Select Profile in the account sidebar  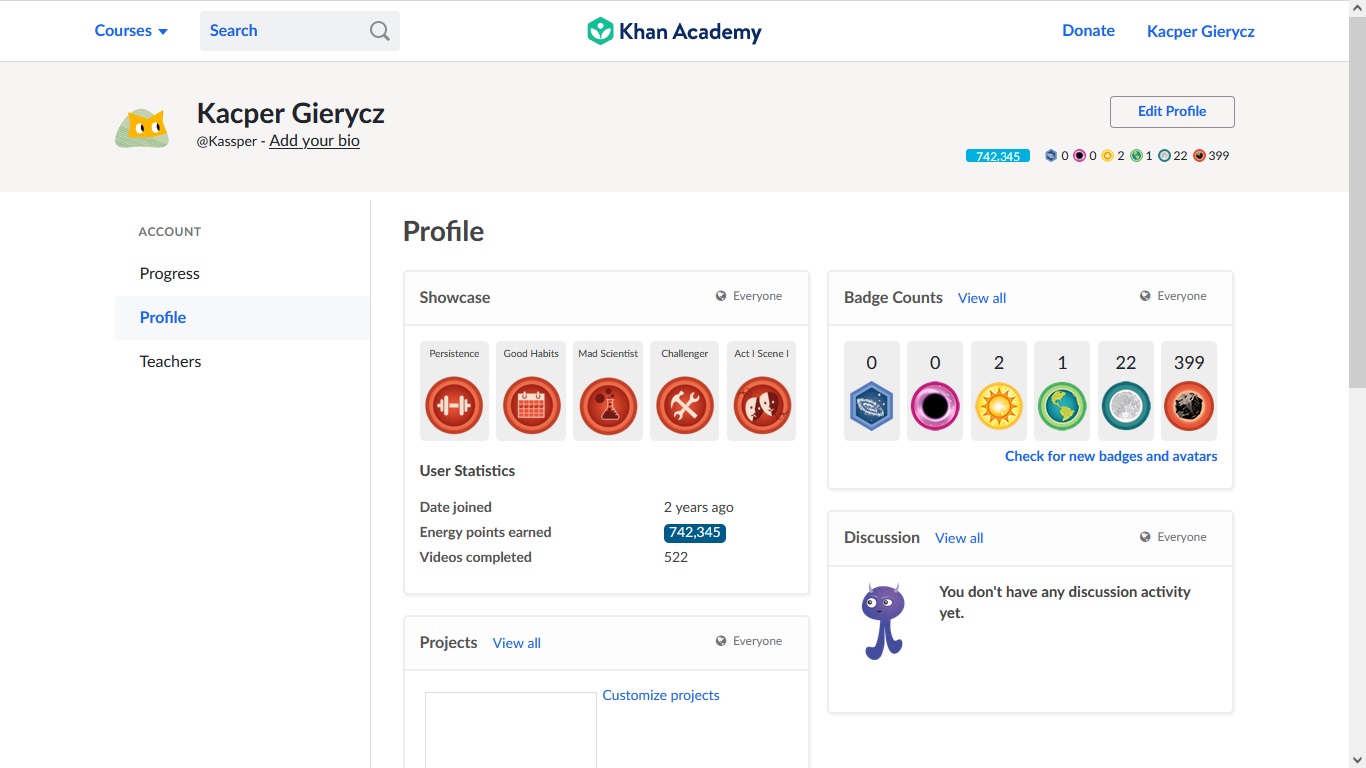[242, 318]
